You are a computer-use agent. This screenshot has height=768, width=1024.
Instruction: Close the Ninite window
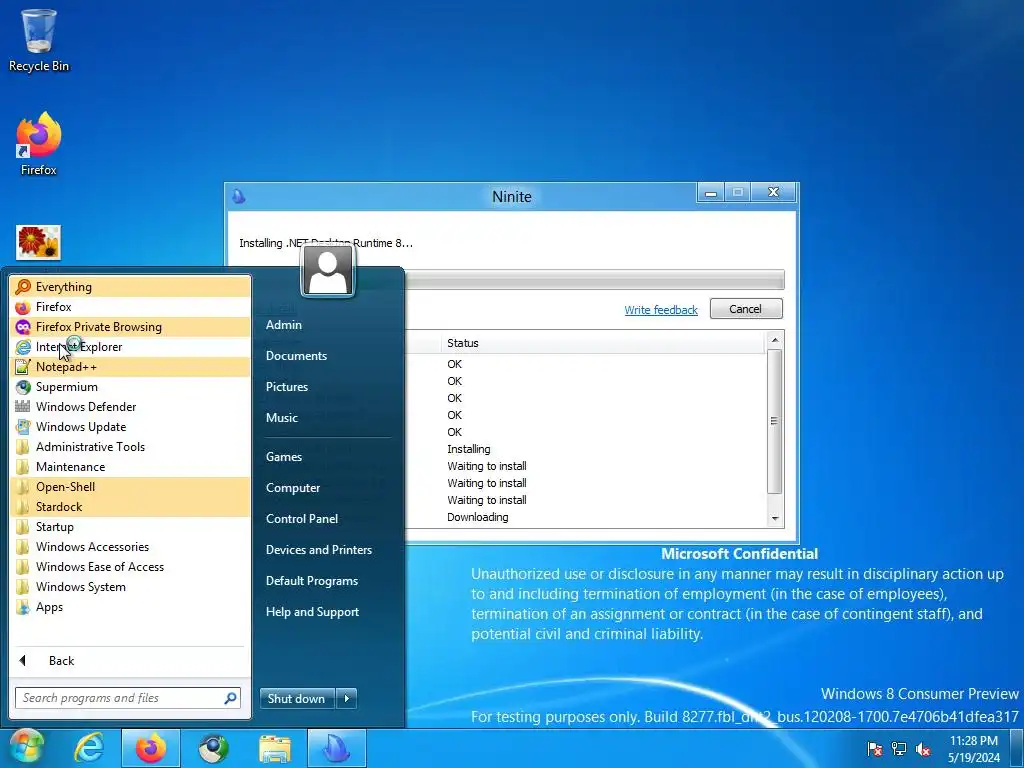point(773,193)
